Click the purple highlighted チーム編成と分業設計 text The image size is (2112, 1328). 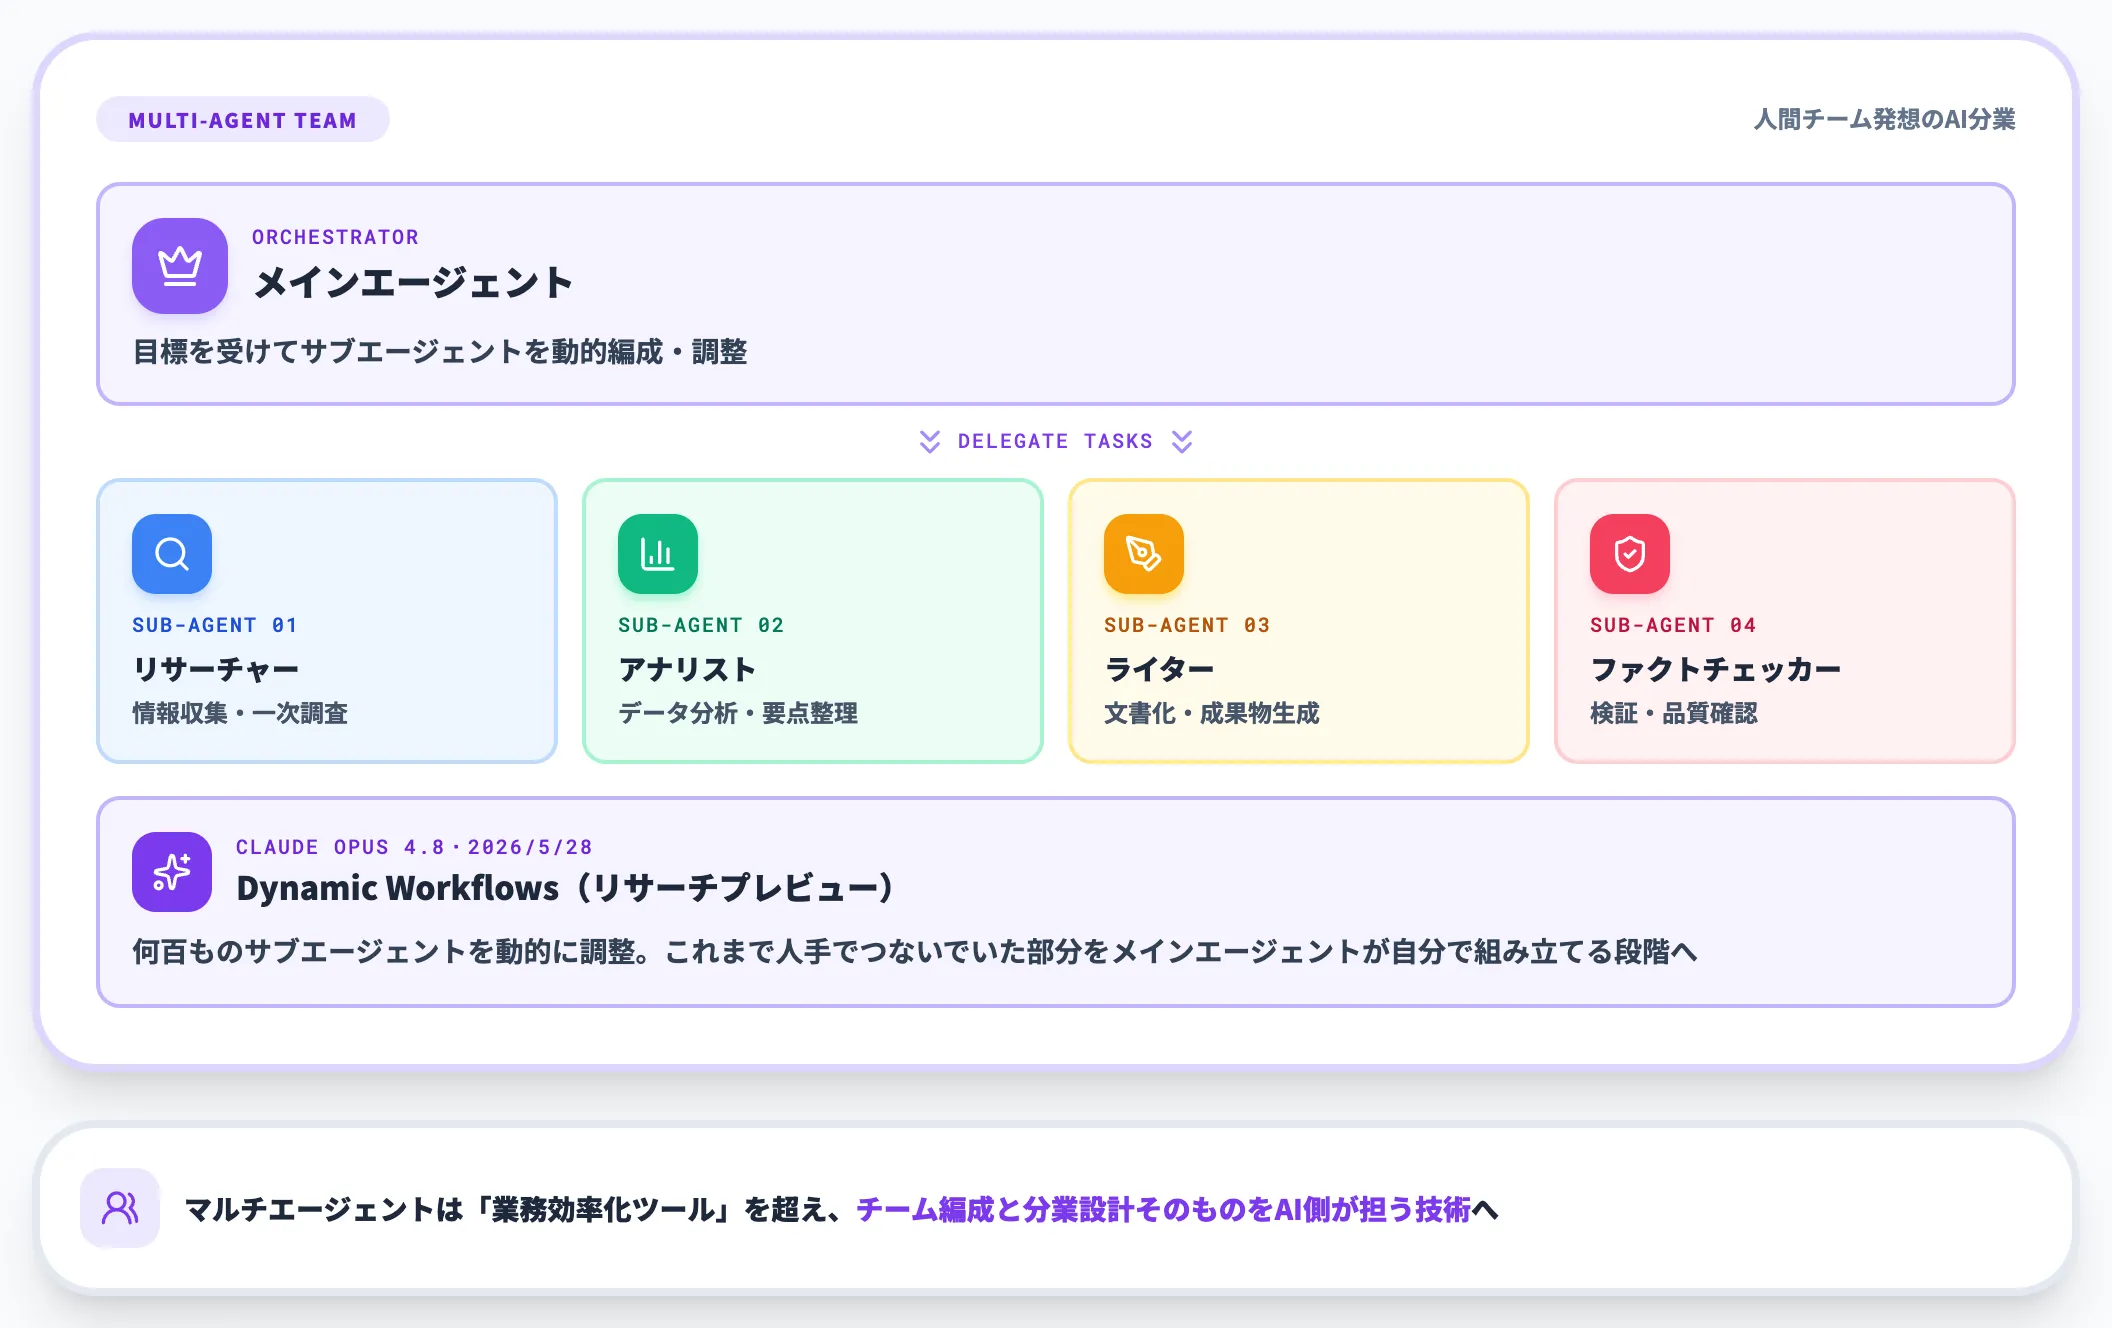click(x=1164, y=1209)
